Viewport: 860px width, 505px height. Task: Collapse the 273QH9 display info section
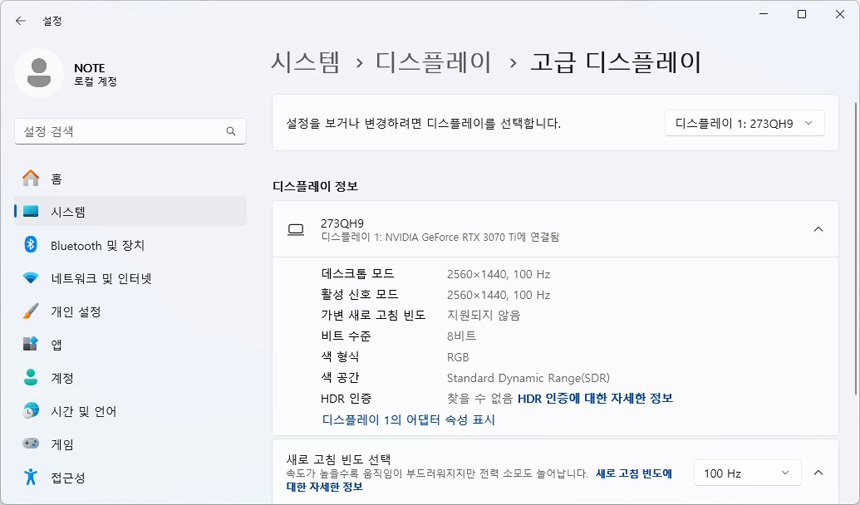click(x=818, y=229)
